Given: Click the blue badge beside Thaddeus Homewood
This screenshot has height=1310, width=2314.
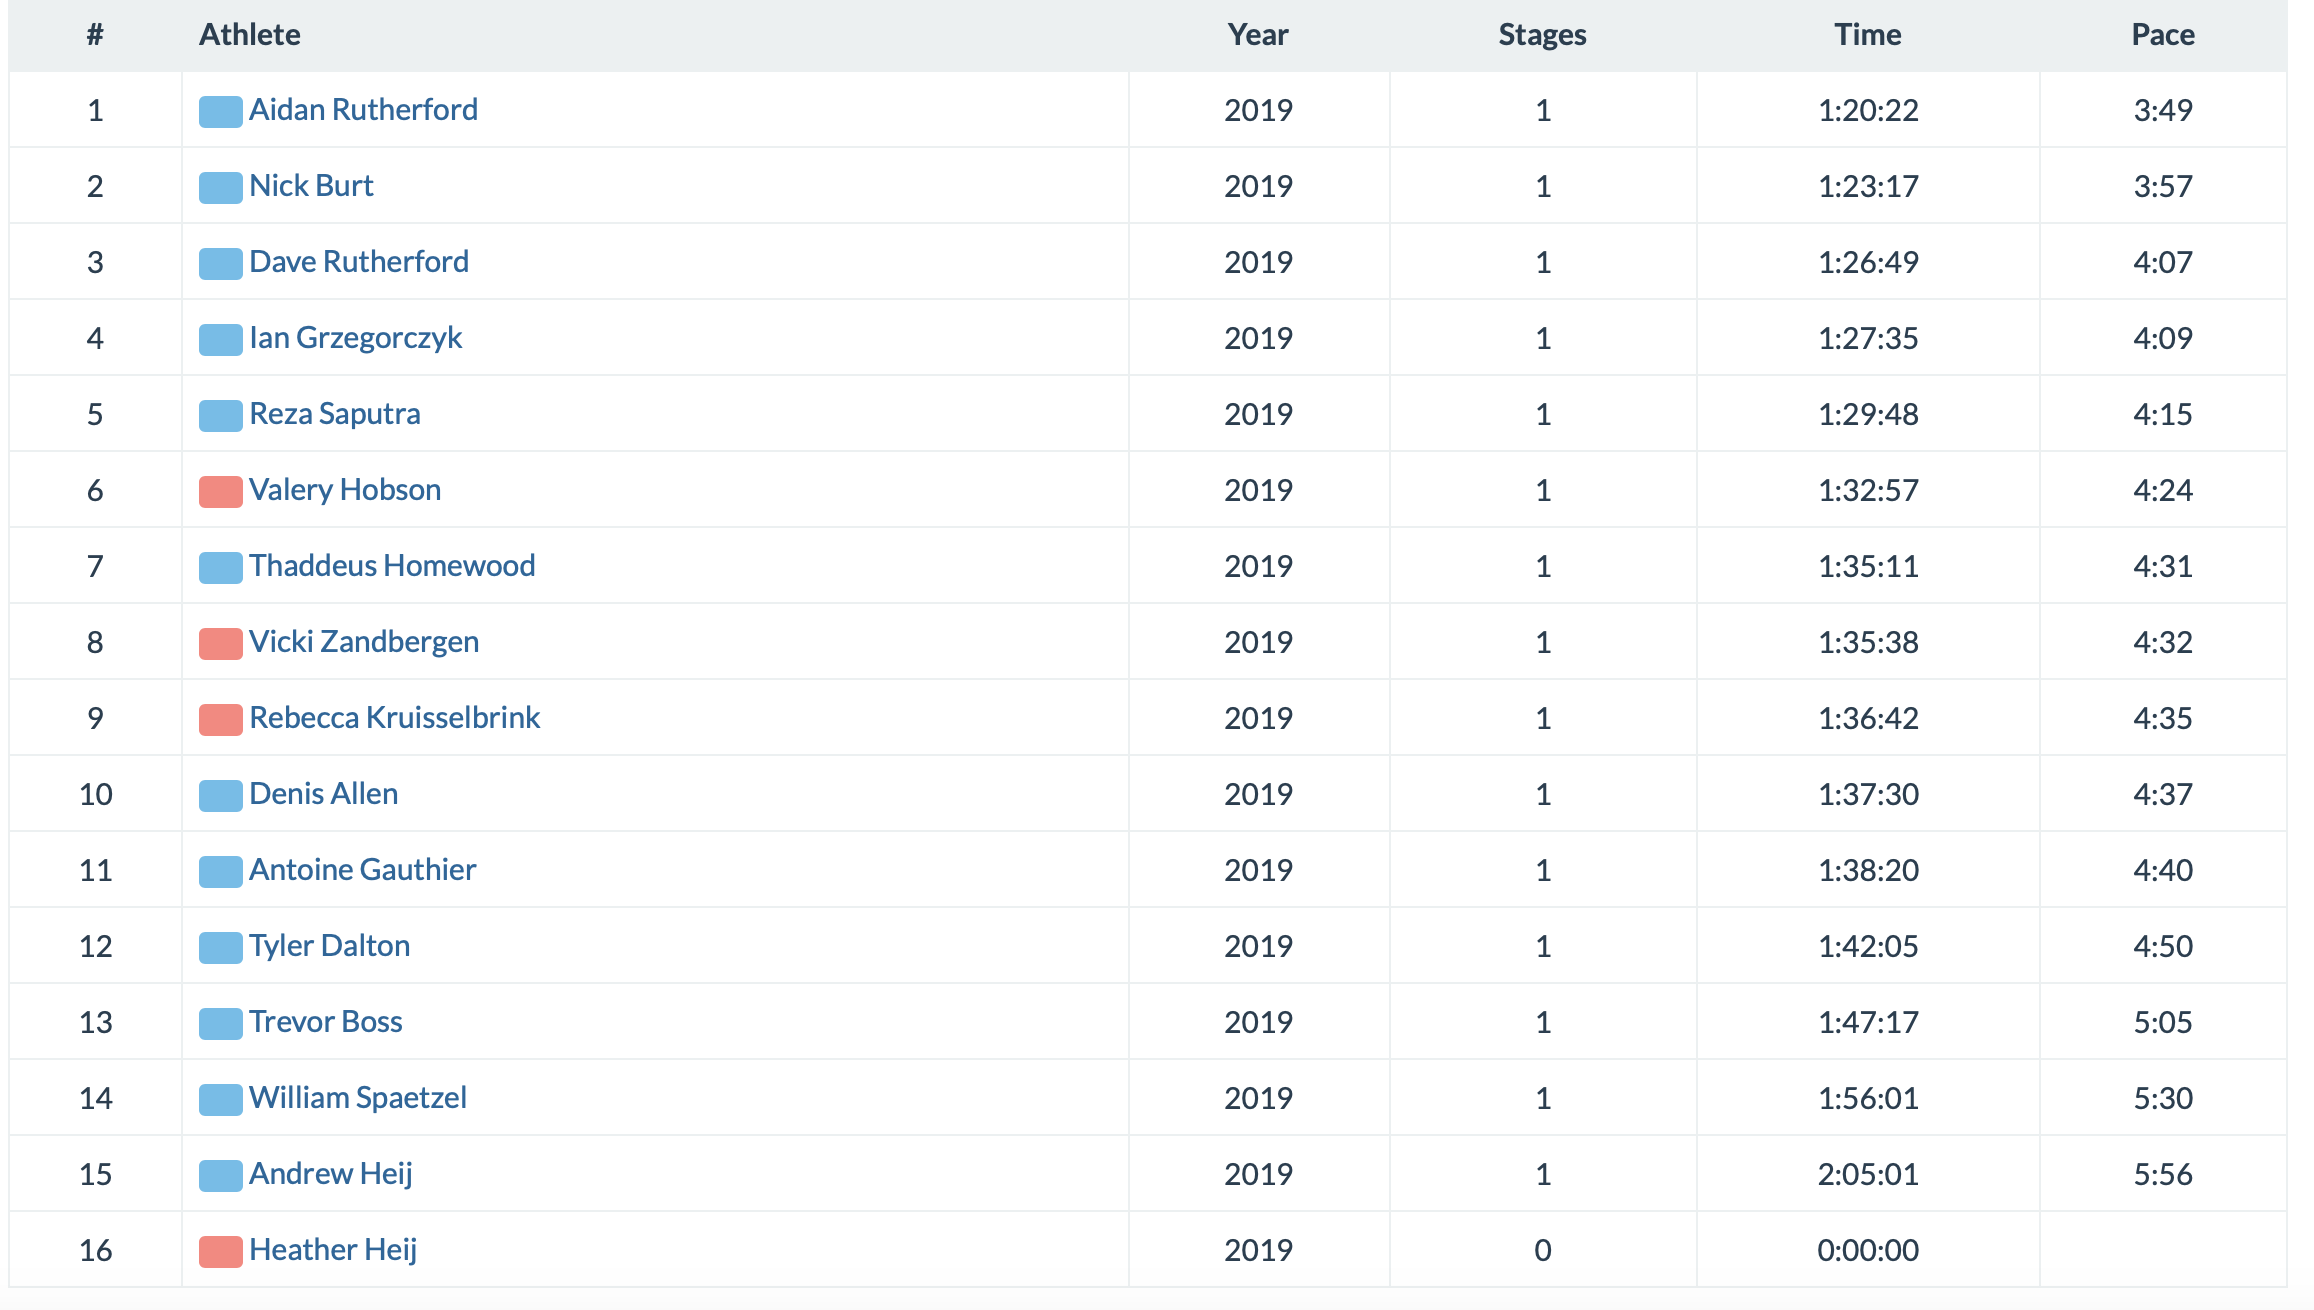Looking at the screenshot, I should click(220, 567).
